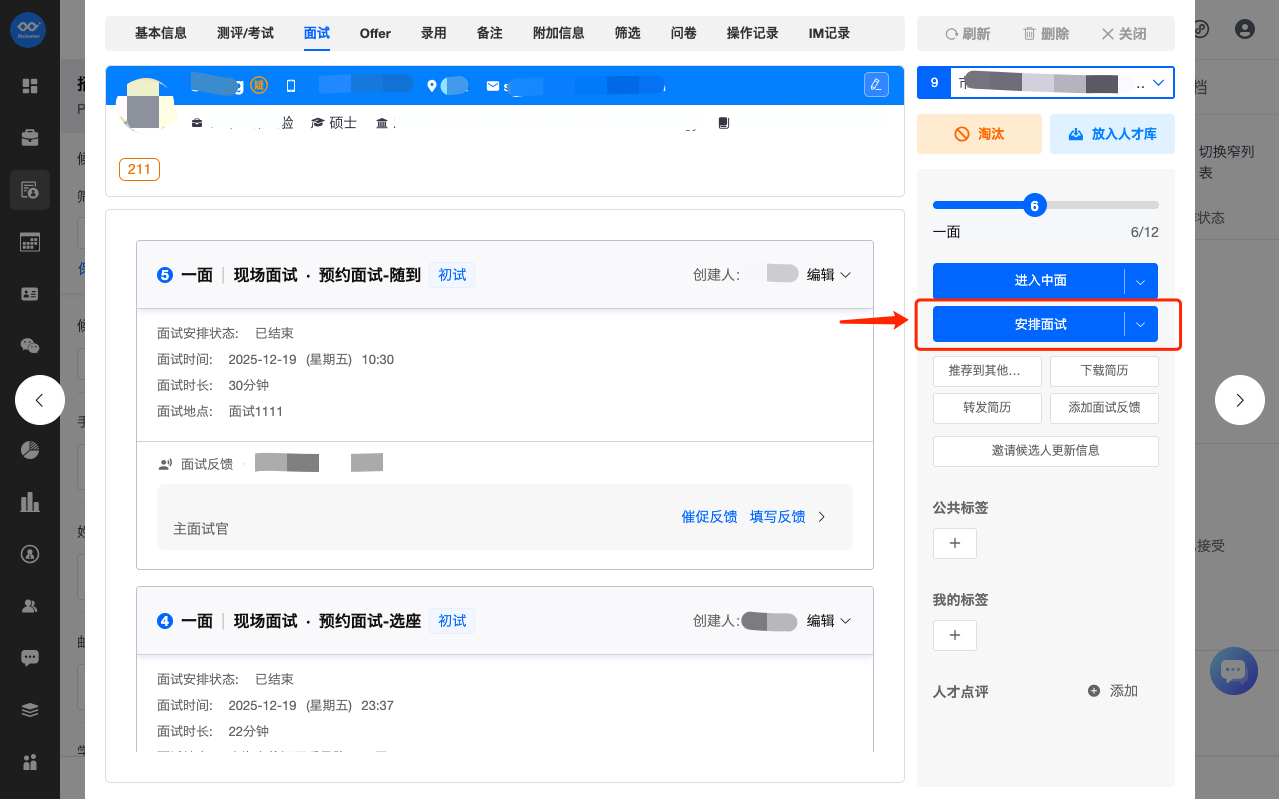Click the 刷新 refresh button

(968, 34)
